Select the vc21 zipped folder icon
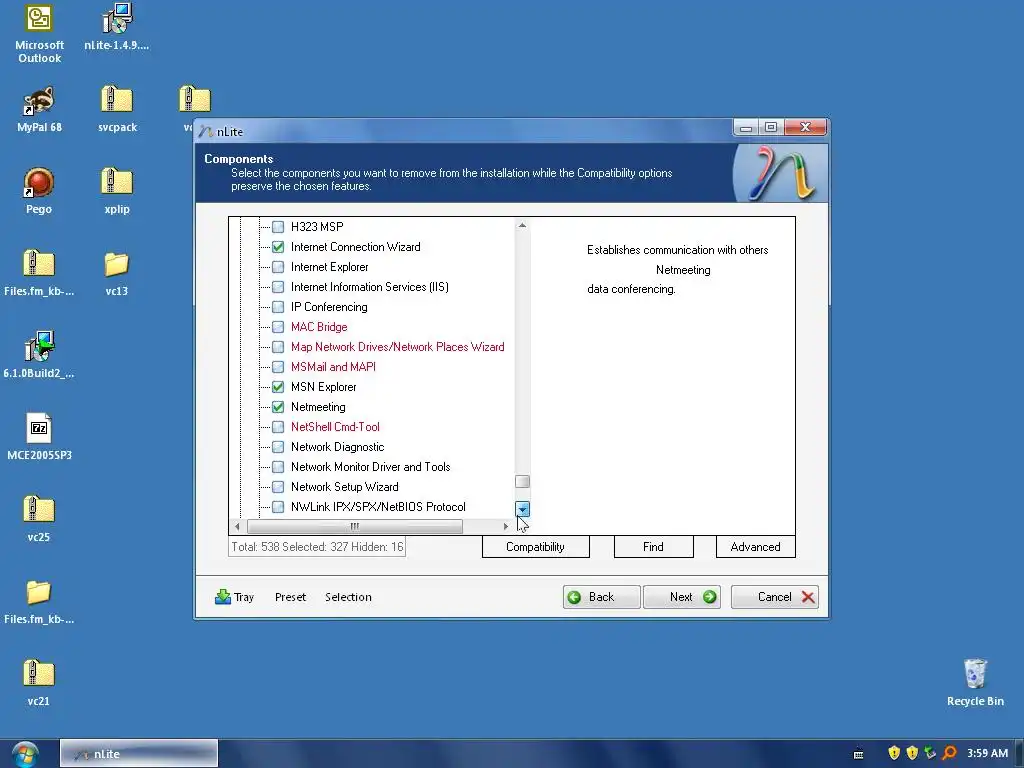1024x768 pixels. pyautogui.click(x=39, y=683)
